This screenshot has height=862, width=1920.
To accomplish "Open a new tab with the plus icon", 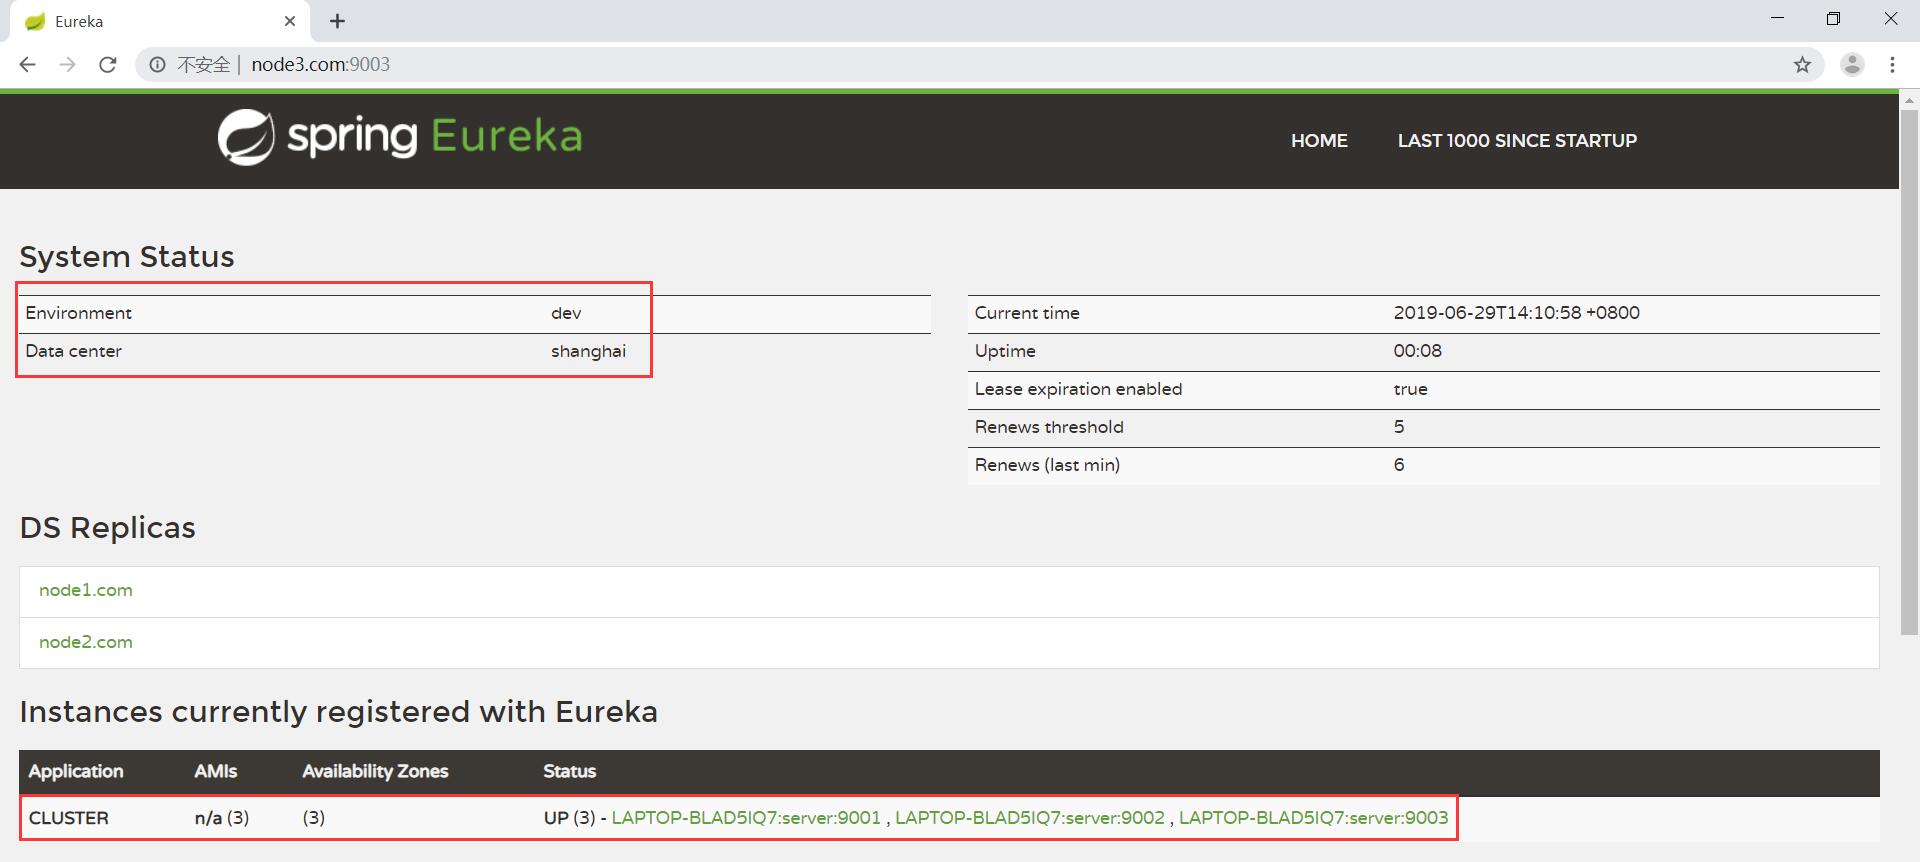I will pyautogui.click(x=338, y=21).
